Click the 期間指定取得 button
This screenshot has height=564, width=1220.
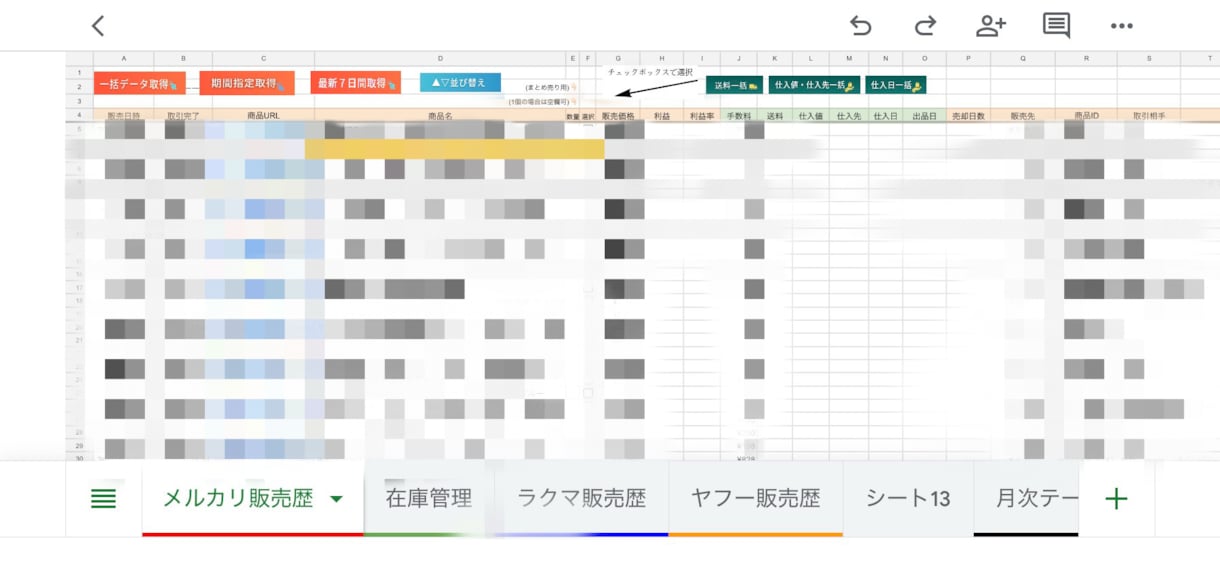point(247,84)
